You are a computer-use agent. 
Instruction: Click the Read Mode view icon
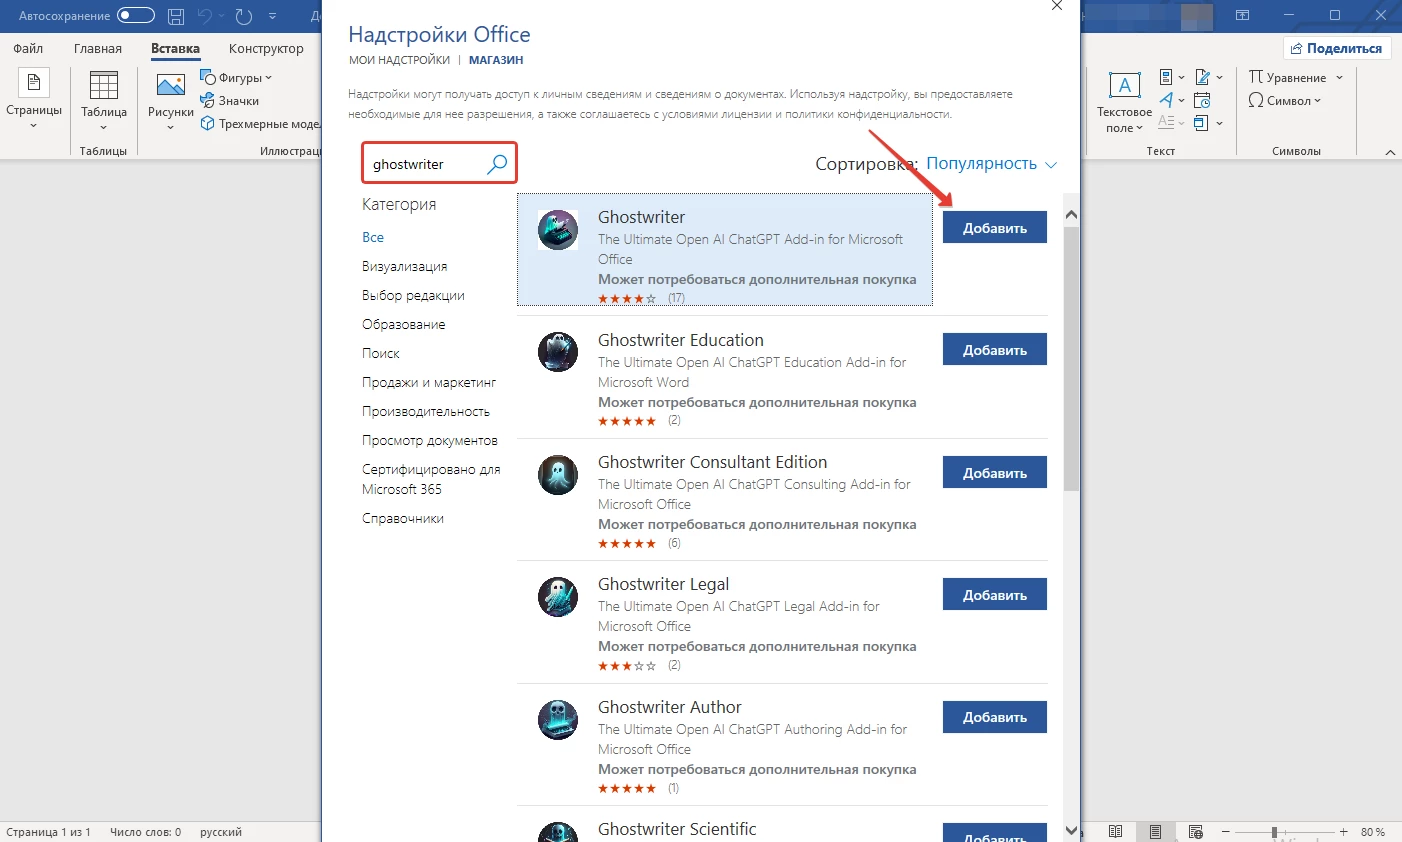point(1116,832)
